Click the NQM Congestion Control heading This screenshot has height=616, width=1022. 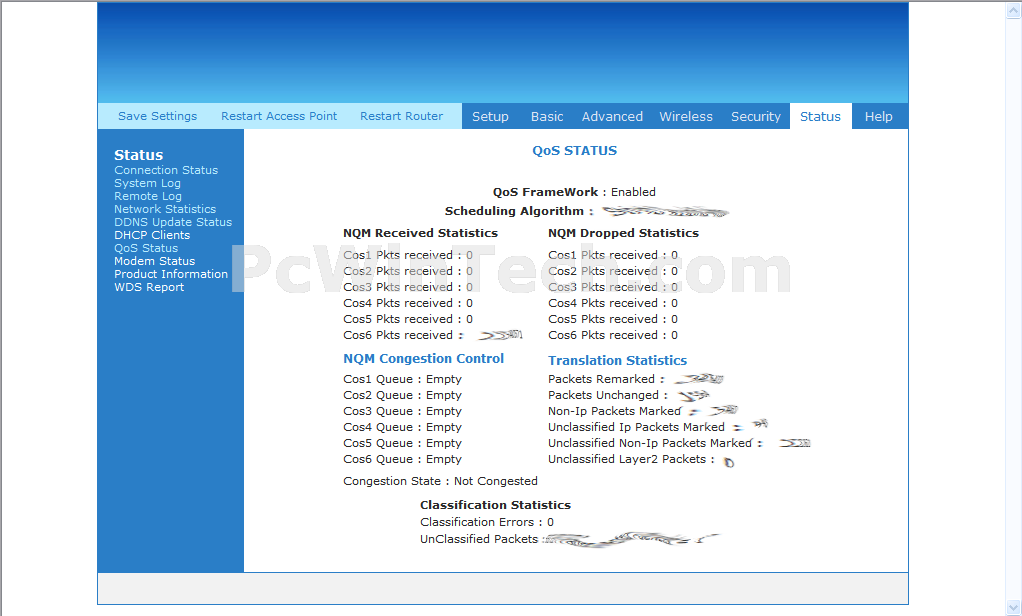point(424,359)
